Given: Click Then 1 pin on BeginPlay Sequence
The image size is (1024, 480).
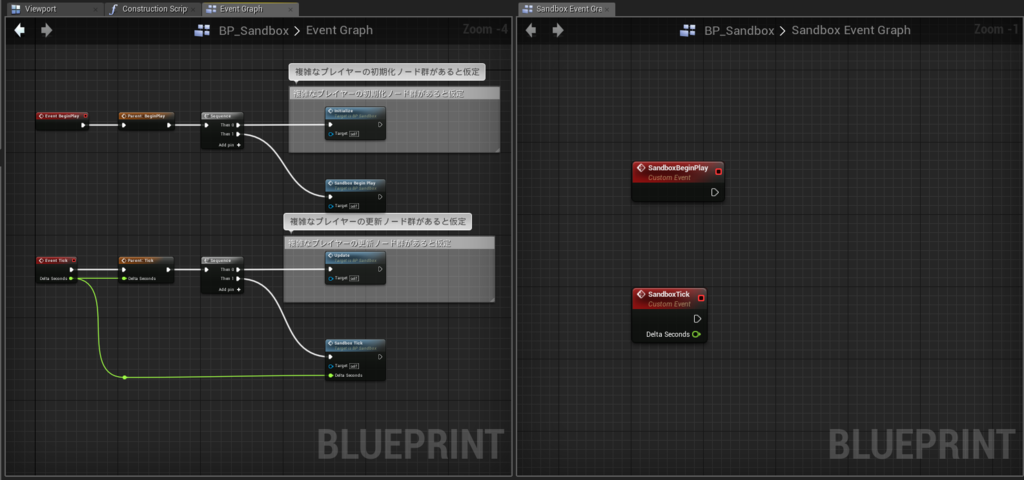Looking at the screenshot, I should click(238, 134).
